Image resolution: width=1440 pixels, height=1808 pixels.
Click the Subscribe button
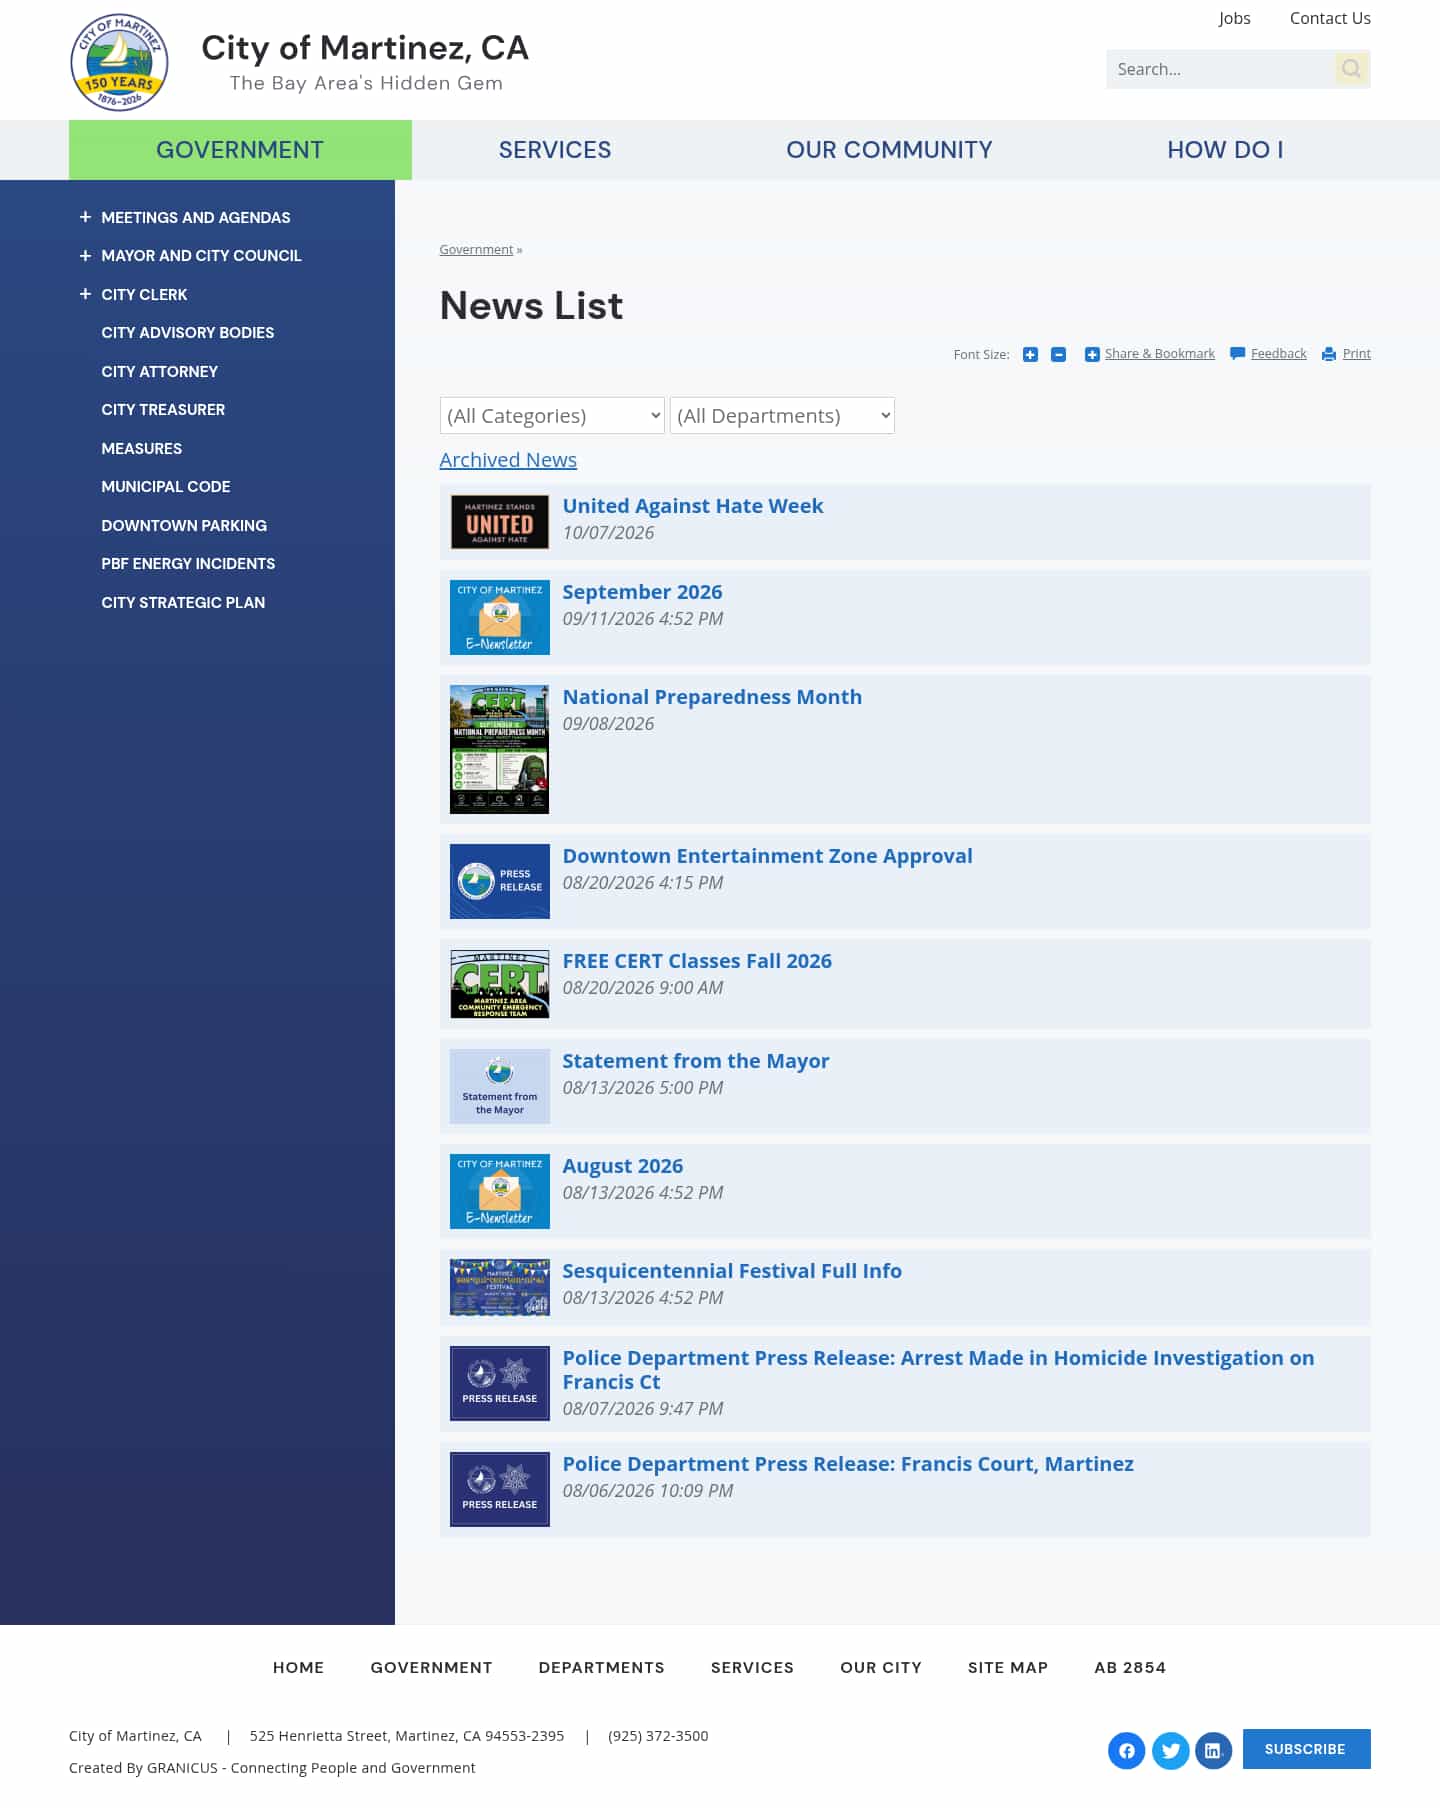click(1306, 1749)
